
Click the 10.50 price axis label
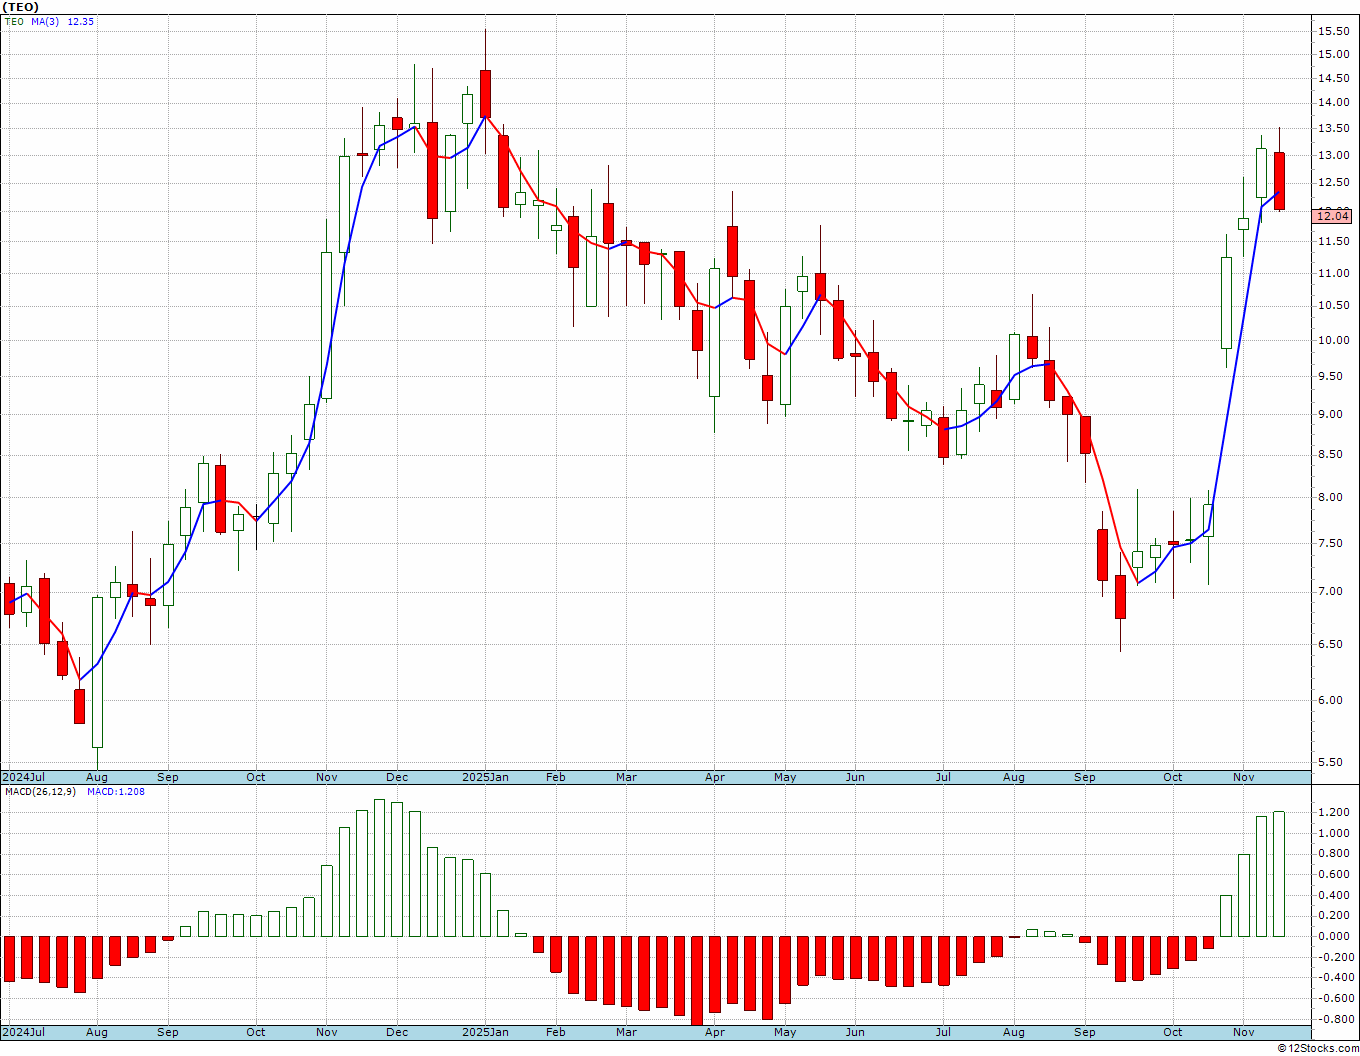[x=1333, y=306]
